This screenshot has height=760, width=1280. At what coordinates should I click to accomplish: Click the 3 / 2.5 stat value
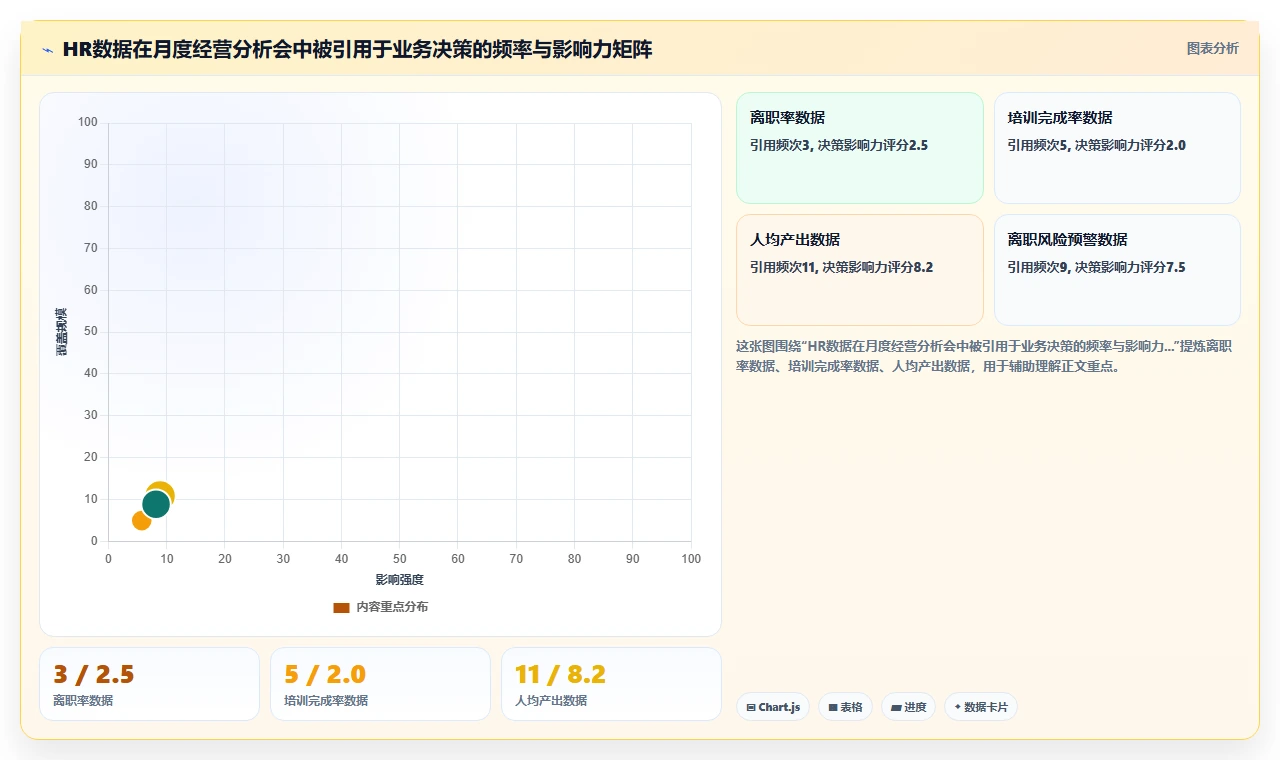click(93, 675)
